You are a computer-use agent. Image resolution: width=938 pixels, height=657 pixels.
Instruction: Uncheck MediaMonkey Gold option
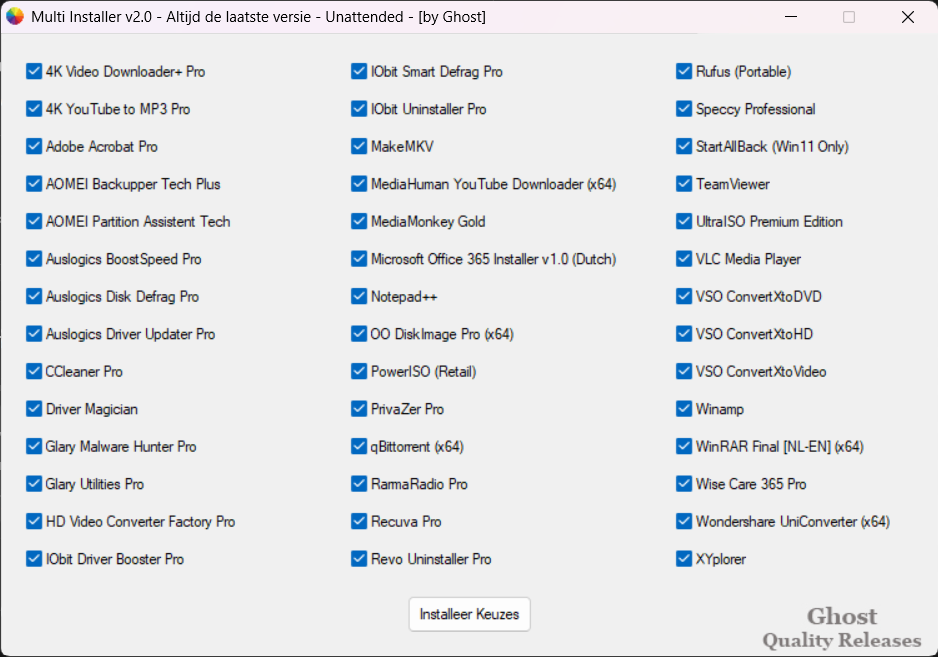(359, 221)
